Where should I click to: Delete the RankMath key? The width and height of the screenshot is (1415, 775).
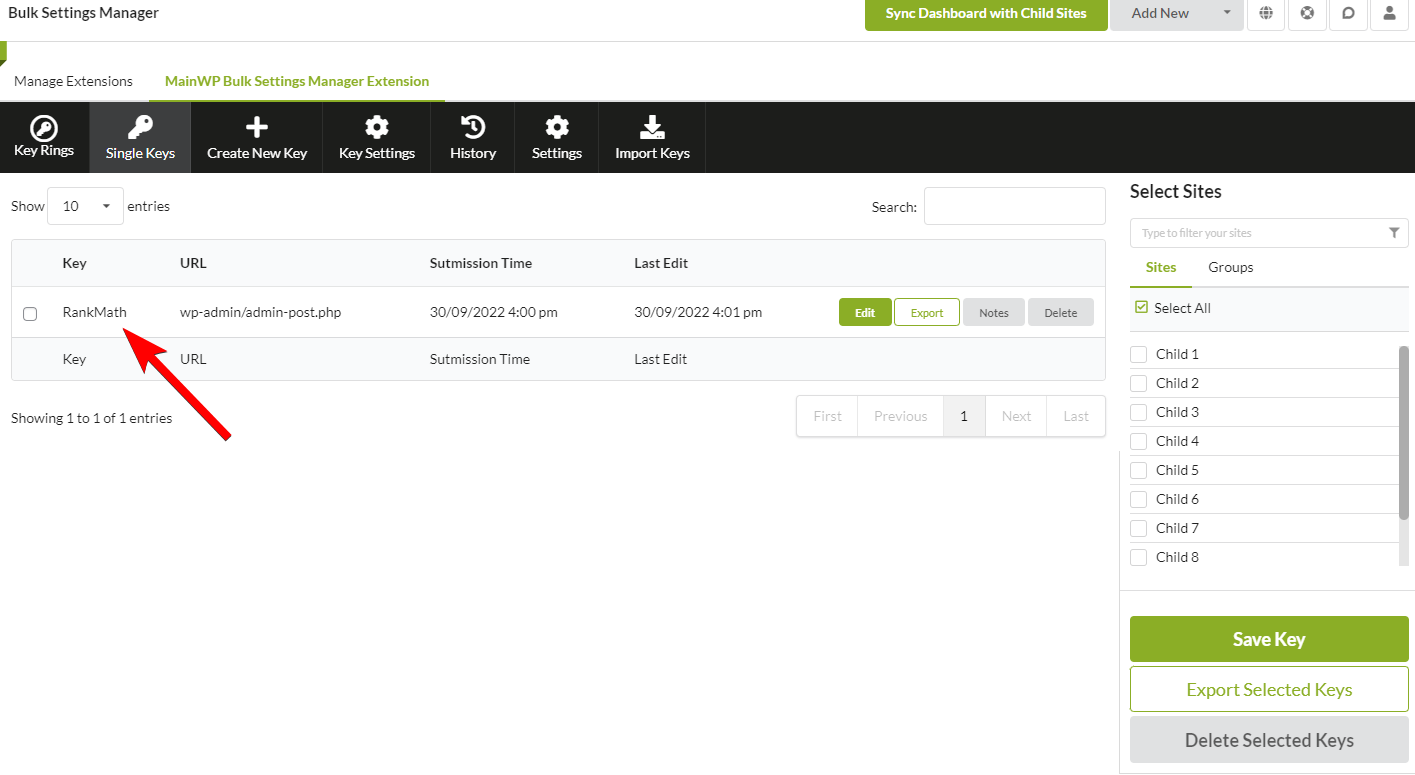pos(1061,313)
